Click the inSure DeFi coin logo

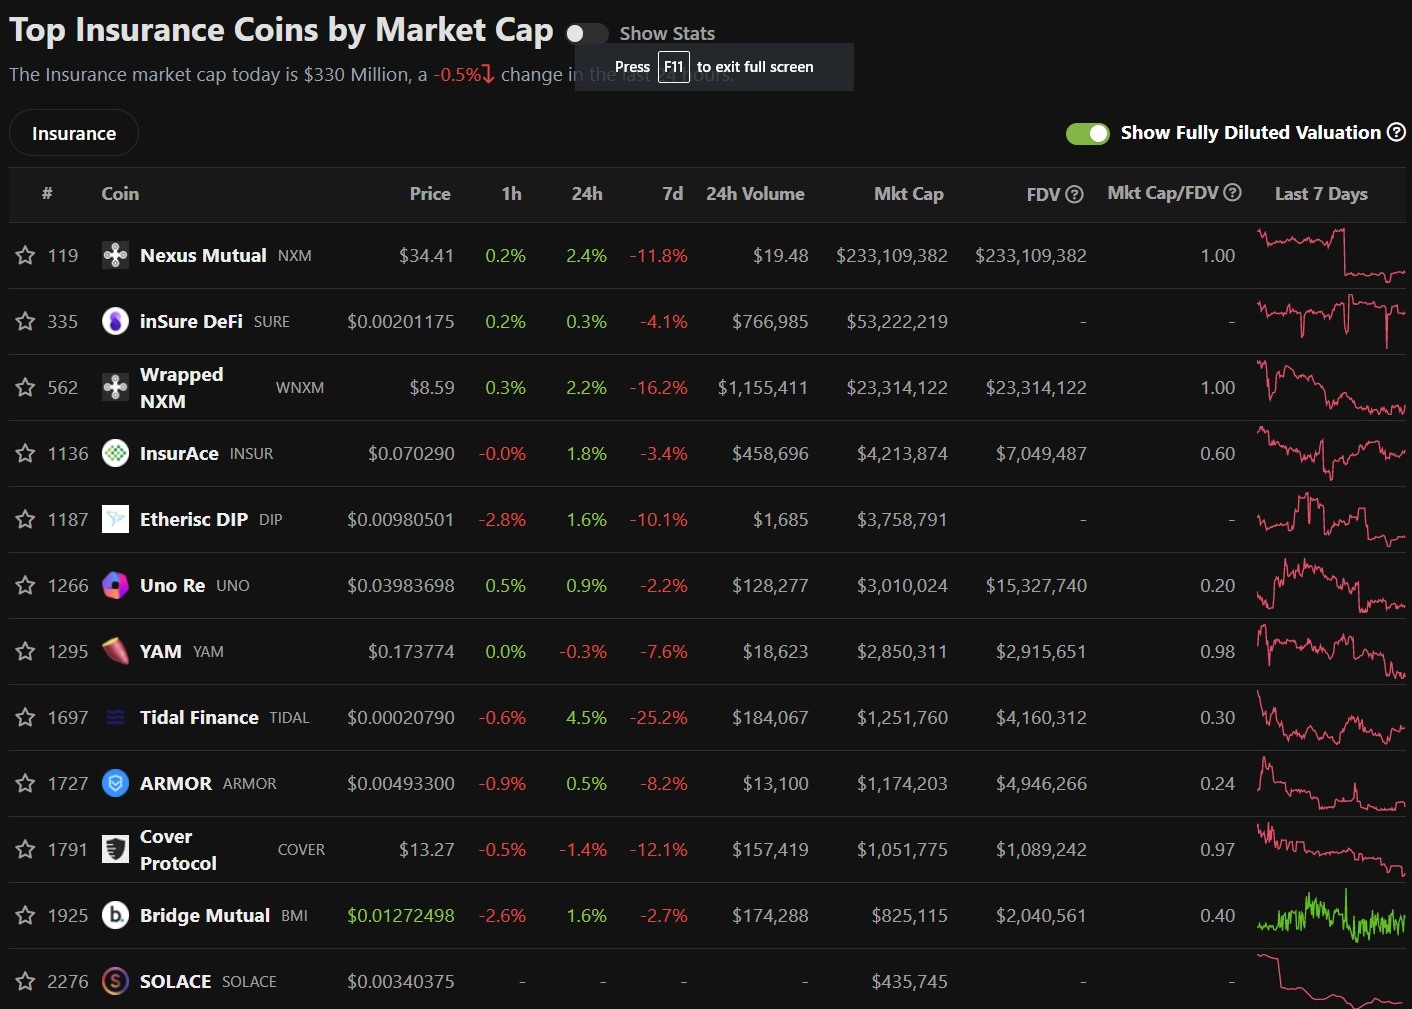116,322
